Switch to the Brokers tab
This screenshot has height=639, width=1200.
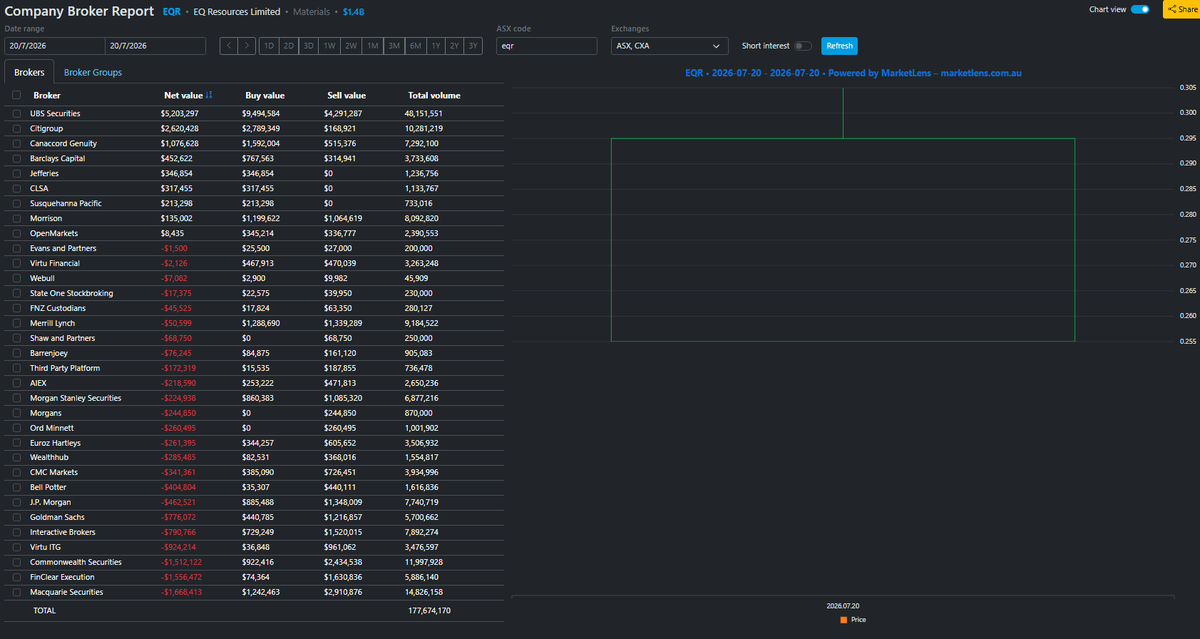click(29, 72)
